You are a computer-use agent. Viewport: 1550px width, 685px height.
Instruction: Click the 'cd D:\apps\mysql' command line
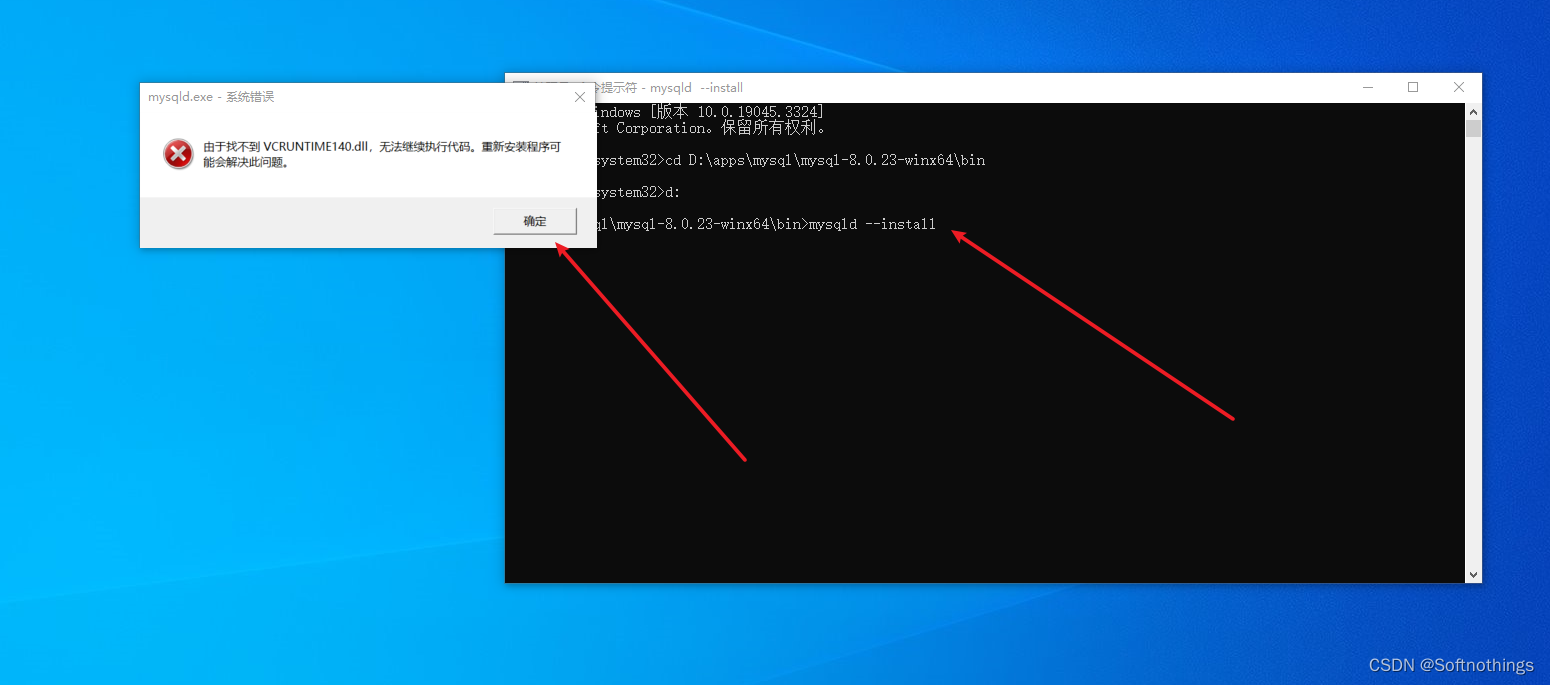tap(791, 160)
